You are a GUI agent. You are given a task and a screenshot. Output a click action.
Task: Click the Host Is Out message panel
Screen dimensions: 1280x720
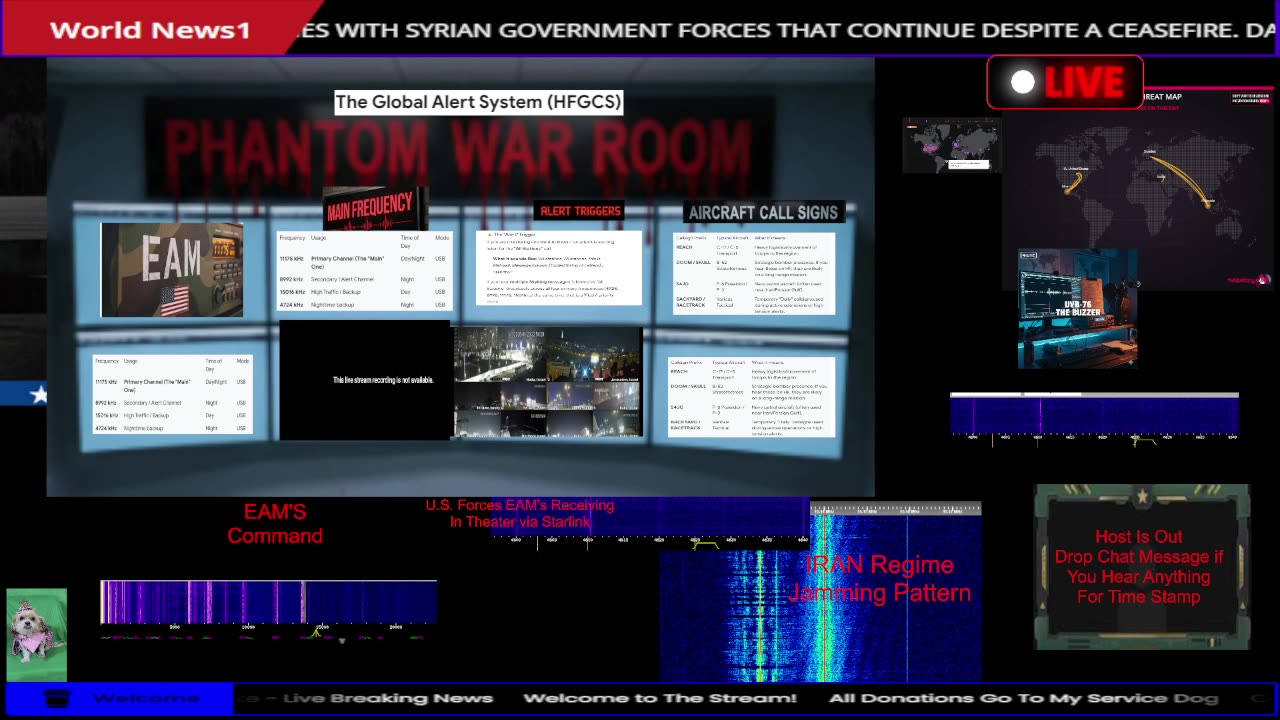coord(1141,567)
